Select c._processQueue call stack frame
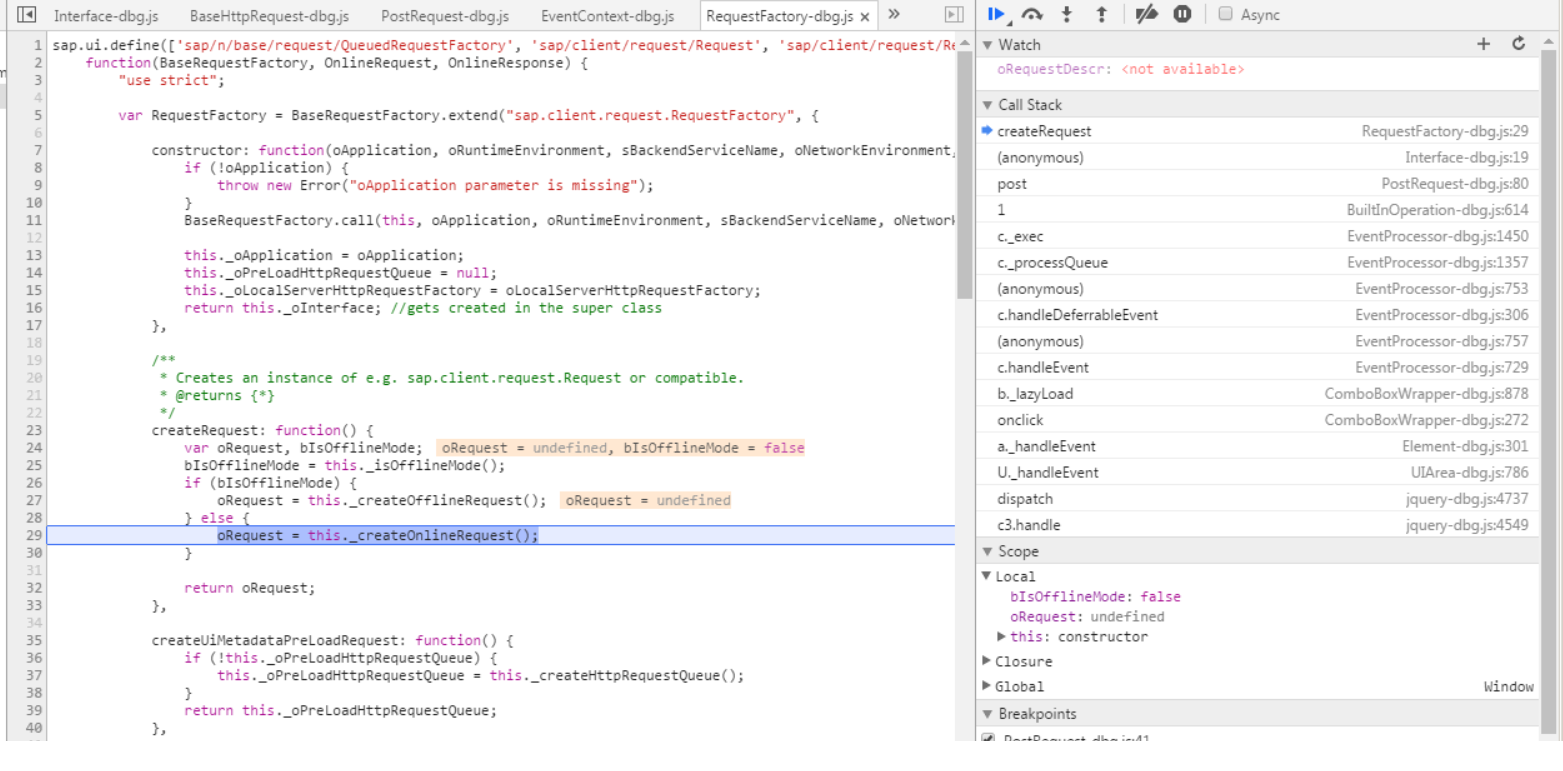1563x771 pixels. pos(1257,262)
